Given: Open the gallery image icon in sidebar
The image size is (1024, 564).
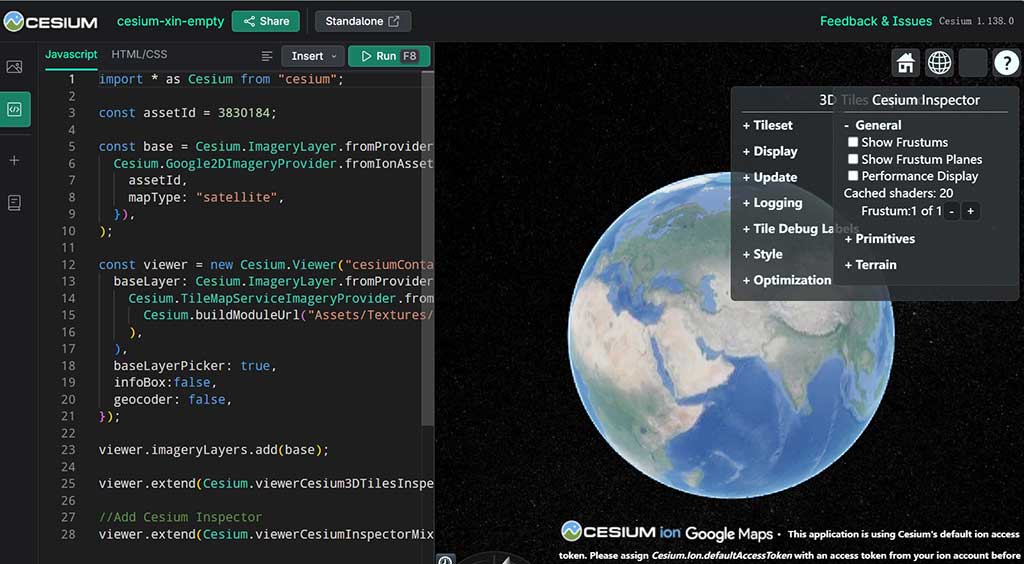Looking at the screenshot, I should [14, 67].
